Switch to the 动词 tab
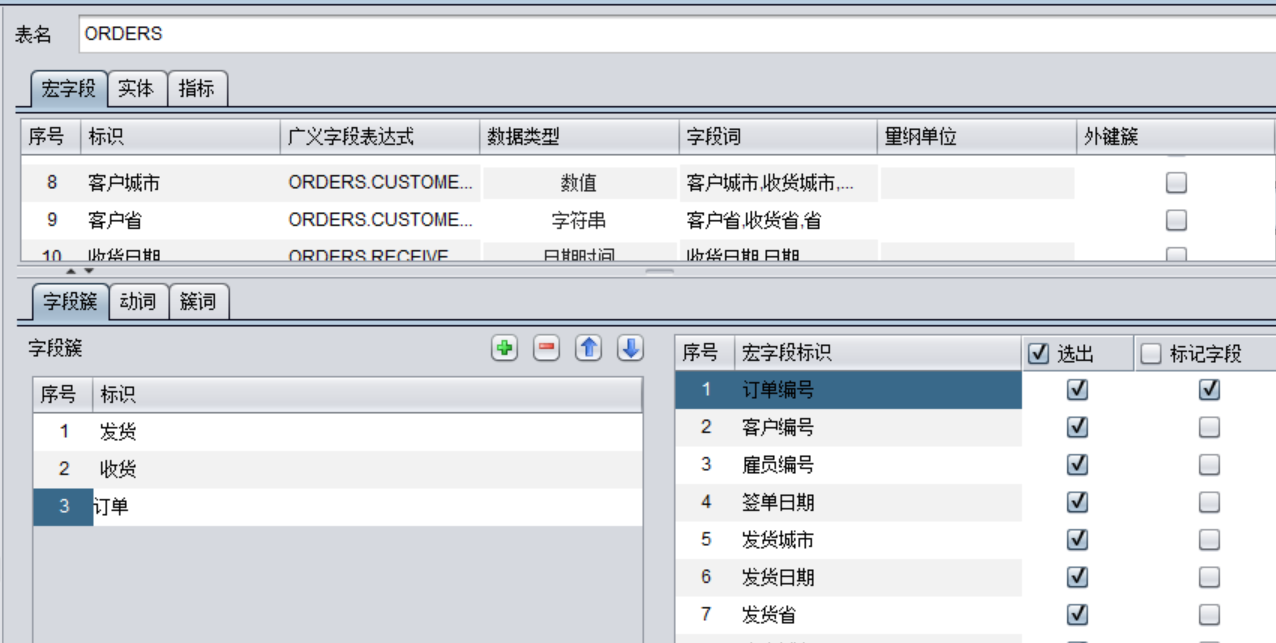 pos(138,301)
